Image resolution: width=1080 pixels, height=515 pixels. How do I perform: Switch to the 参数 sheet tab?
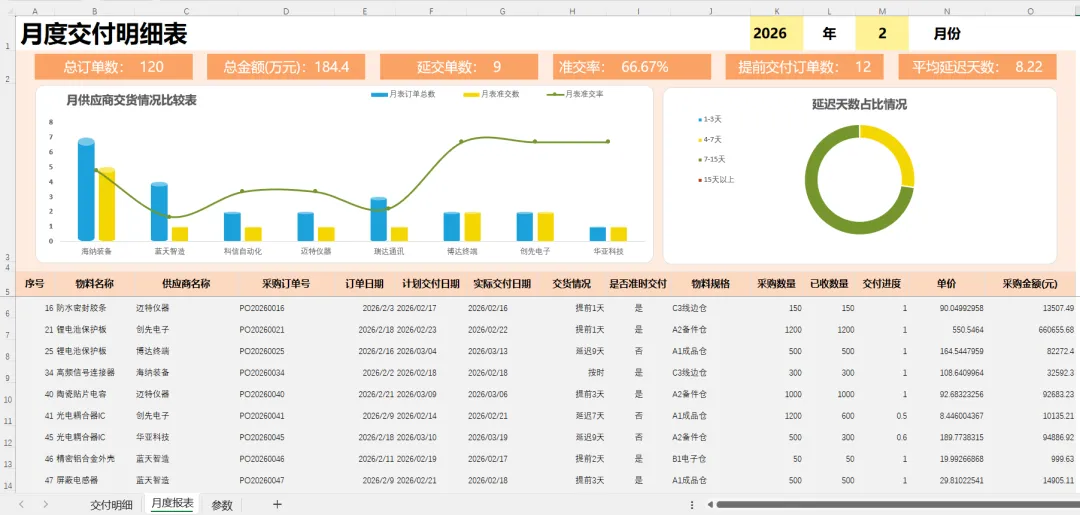tap(222, 505)
